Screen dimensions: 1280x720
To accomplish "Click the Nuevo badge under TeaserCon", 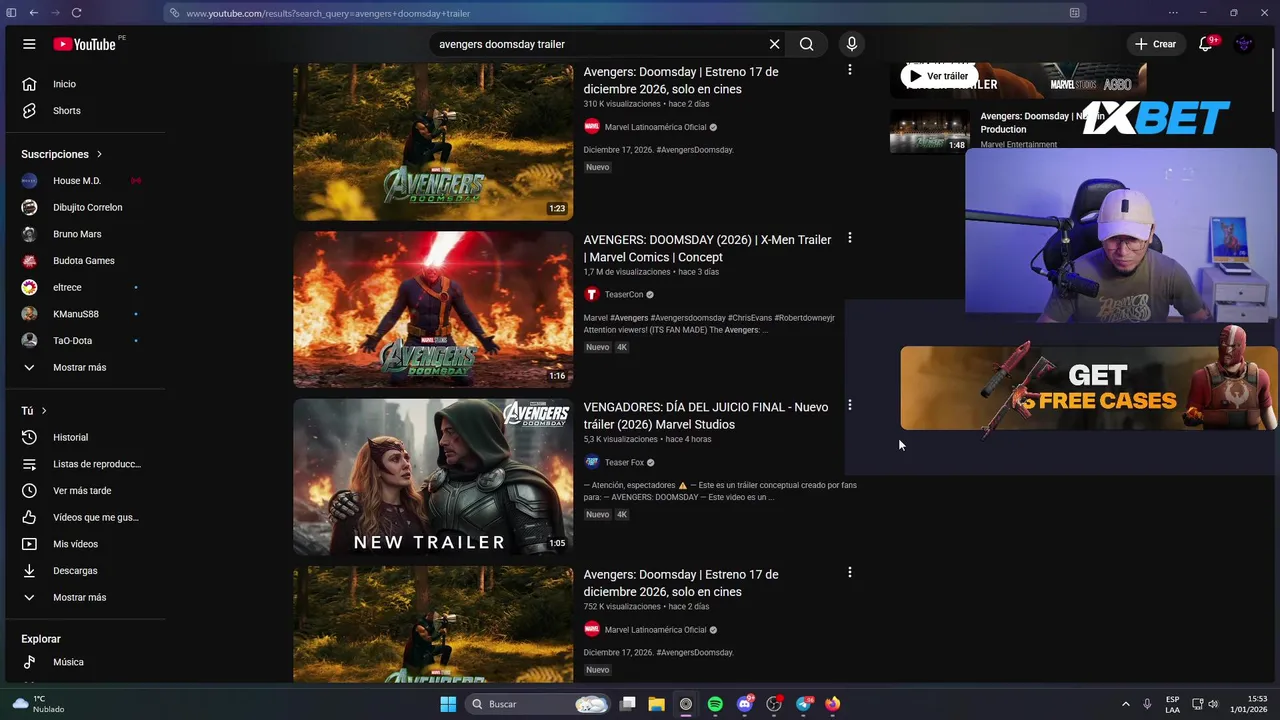I will 597,347.
